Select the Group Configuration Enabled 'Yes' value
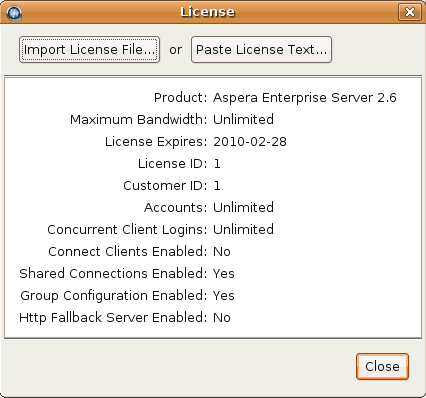The width and height of the screenshot is (426, 398). pyautogui.click(x=224, y=296)
